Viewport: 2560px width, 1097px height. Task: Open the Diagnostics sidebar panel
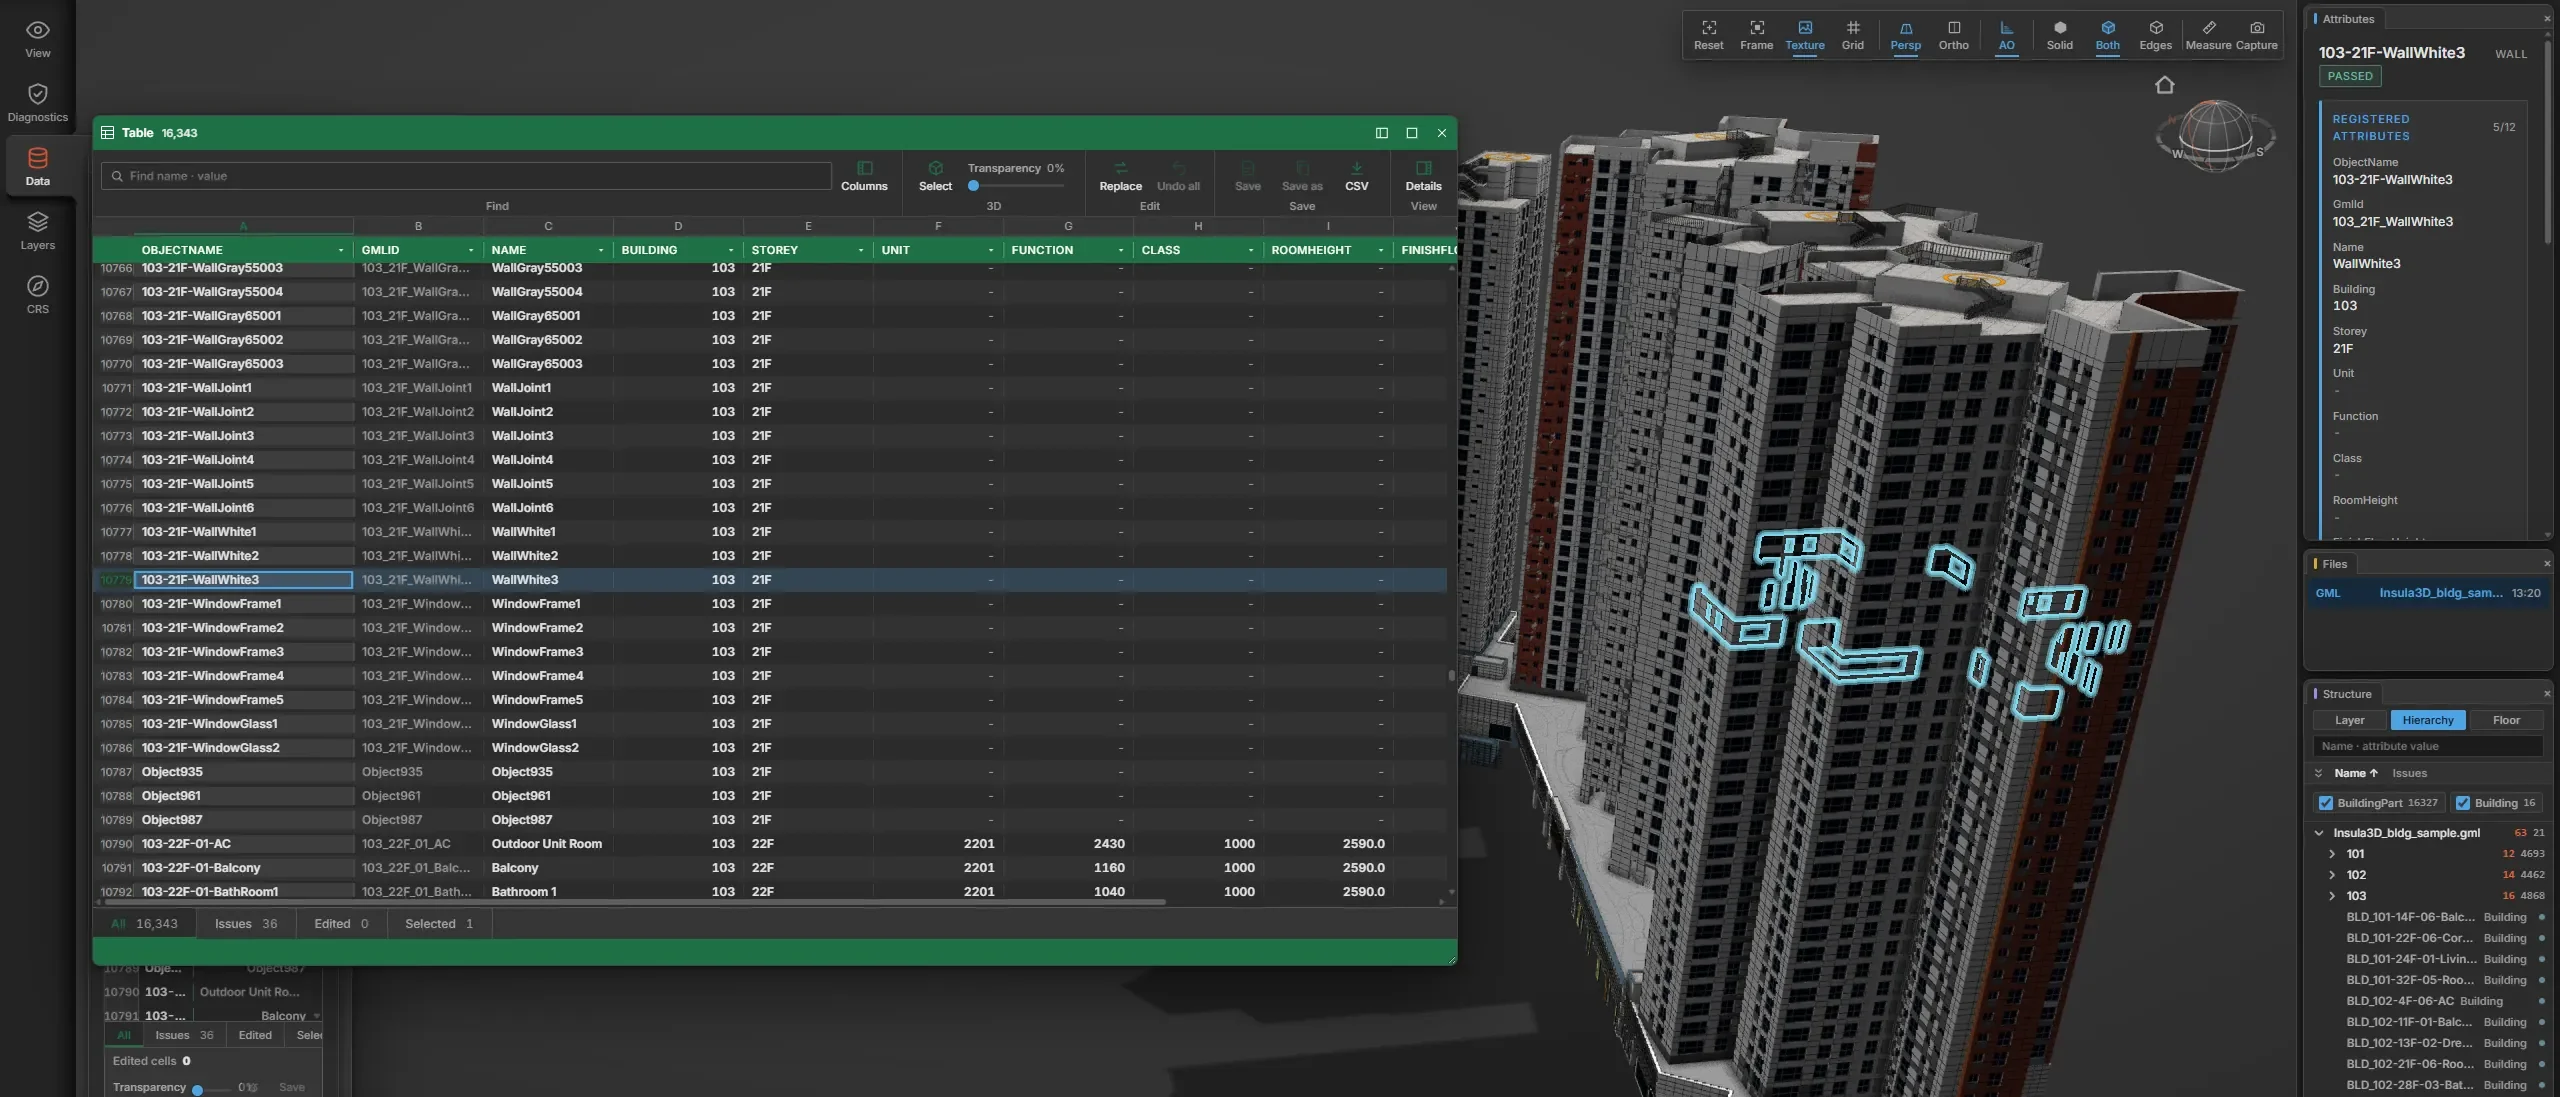[37, 103]
